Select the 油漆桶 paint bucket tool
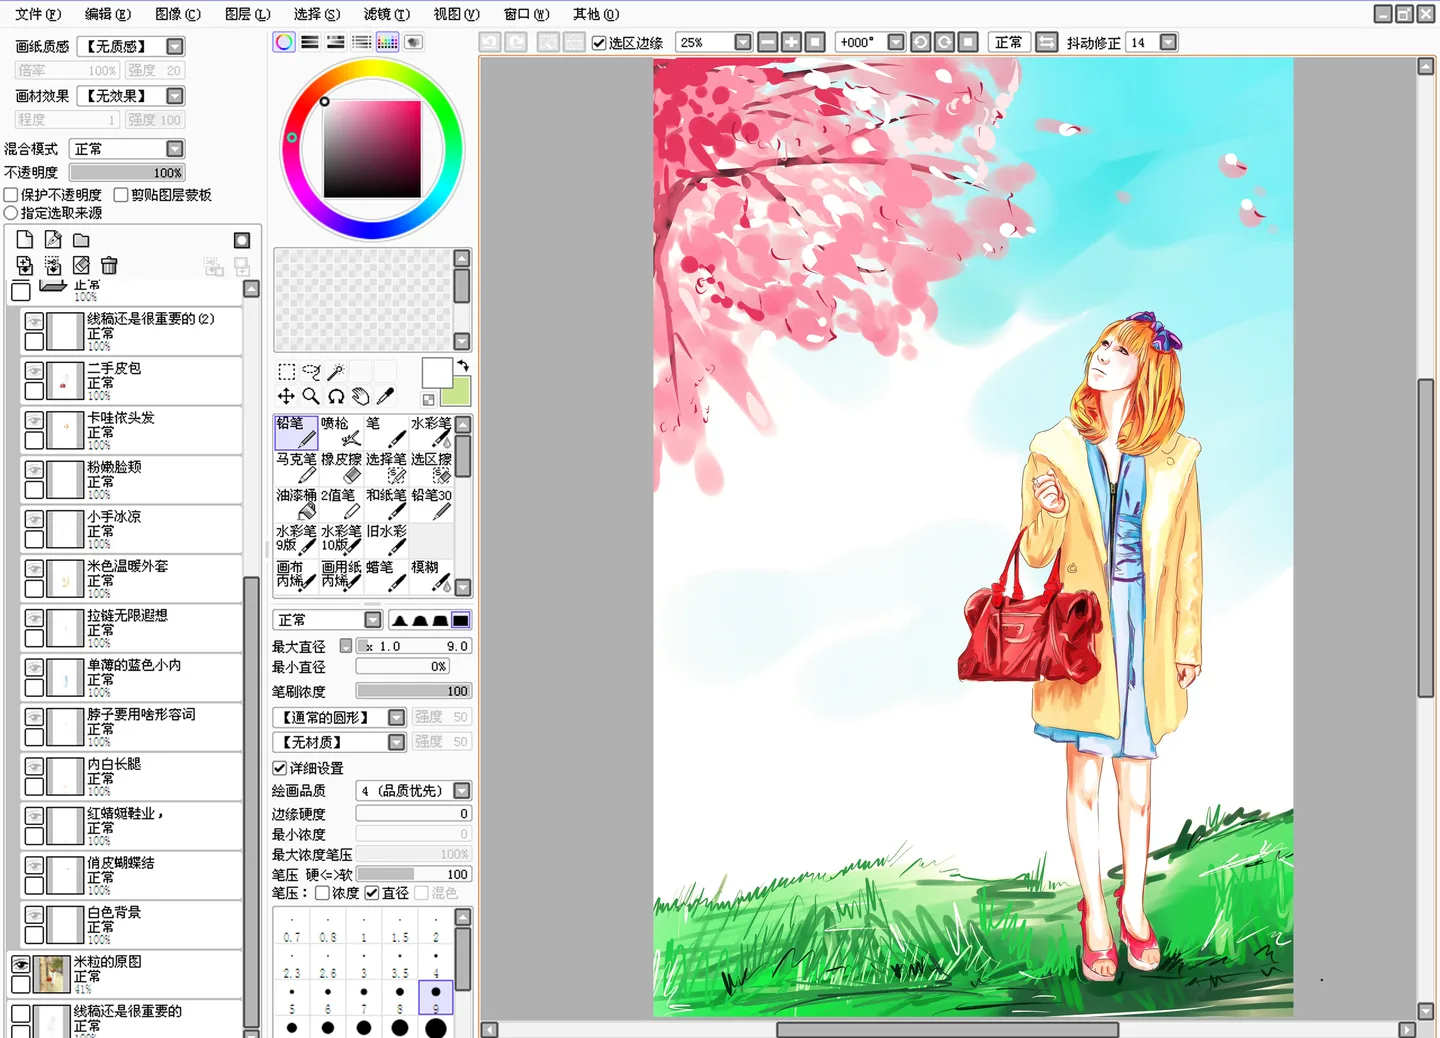Screen dimensions: 1440x1038 click(296, 503)
